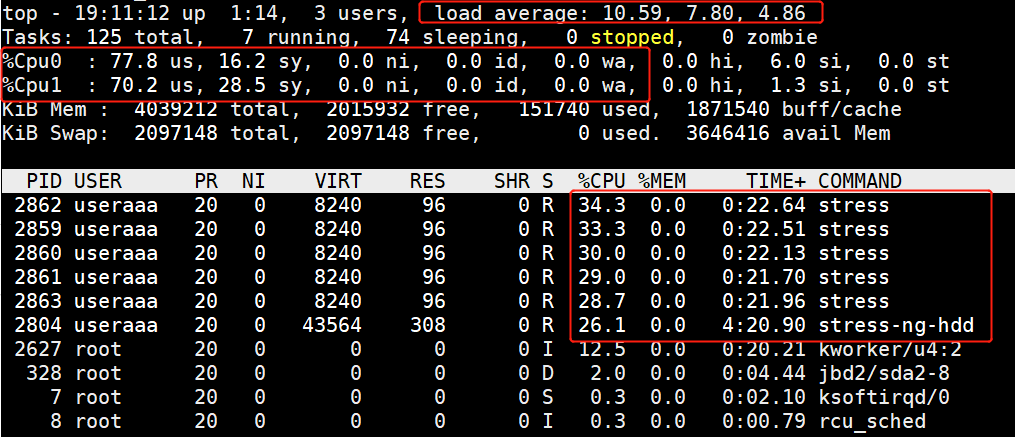Click the TIME+ column header
This screenshot has height=437, width=1015.
(775, 180)
